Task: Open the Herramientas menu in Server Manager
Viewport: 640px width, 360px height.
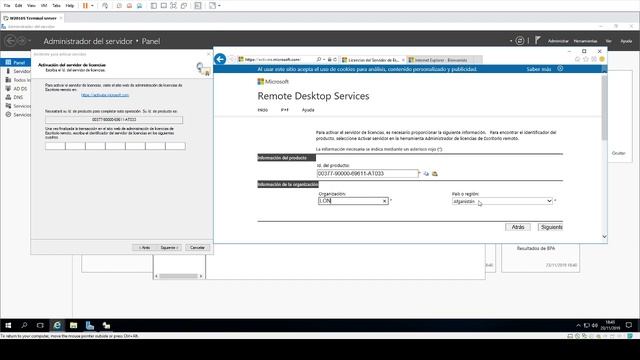Action: point(585,41)
